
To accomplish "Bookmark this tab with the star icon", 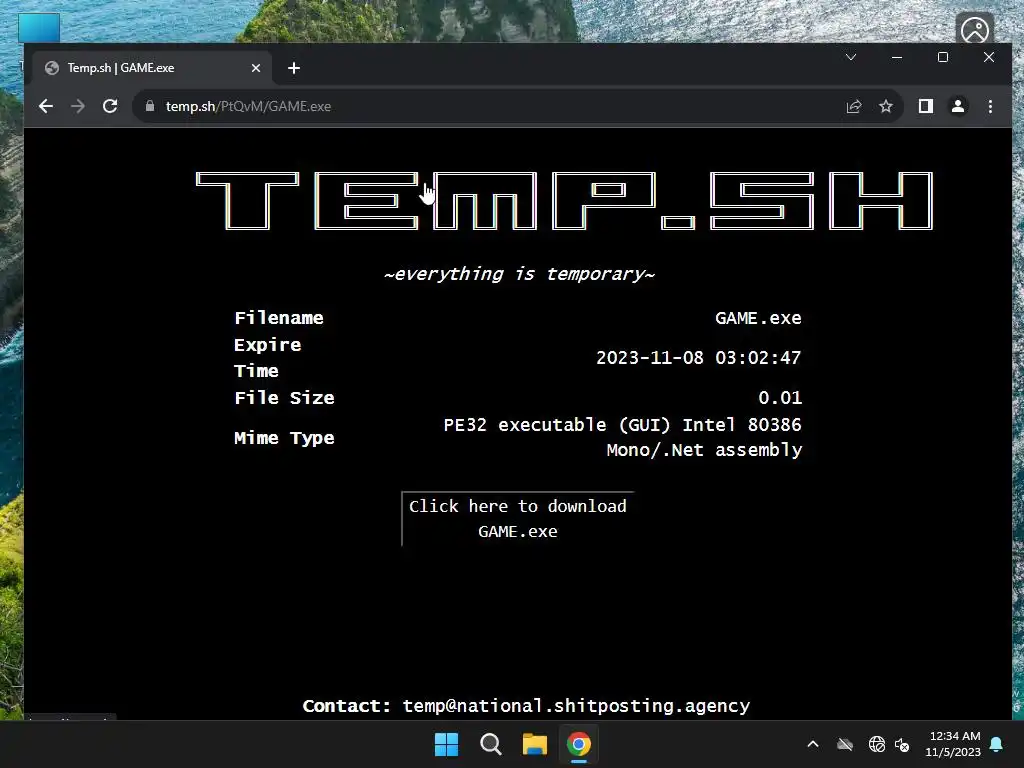I will [886, 106].
